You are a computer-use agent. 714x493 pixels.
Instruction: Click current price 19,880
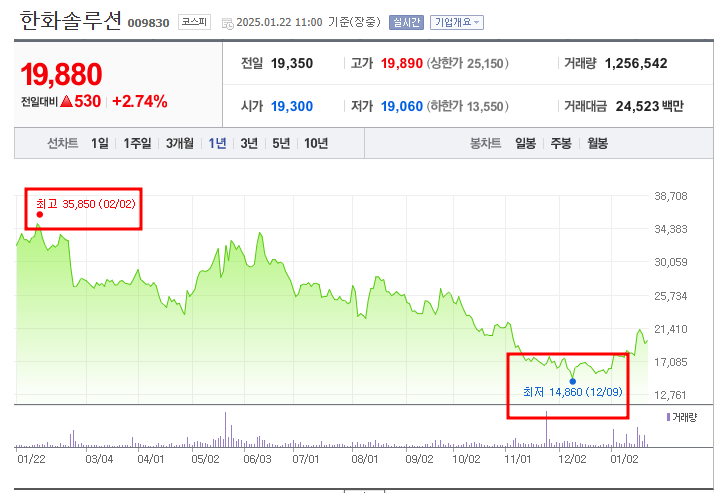click(61, 74)
